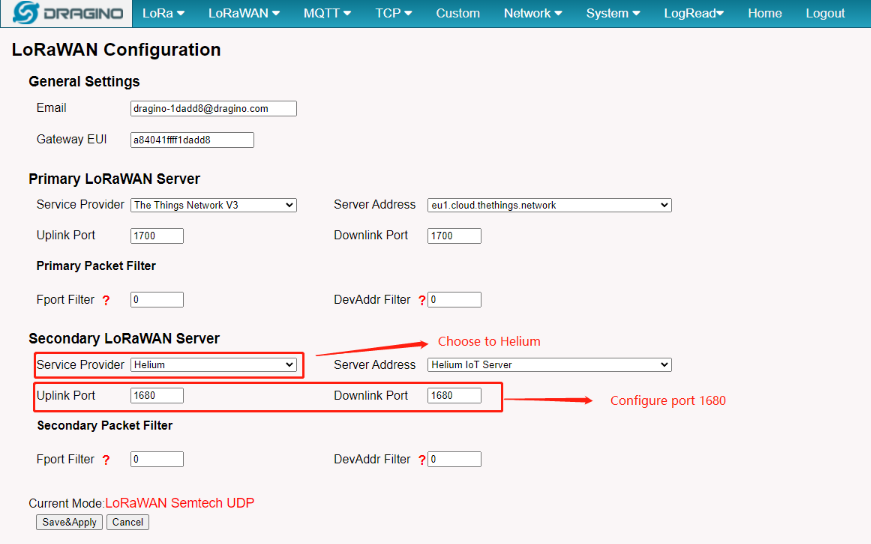Open Secondary Server Address Helium IoT dropdown
This screenshot has height=544, width=871.
pos(549,365)
